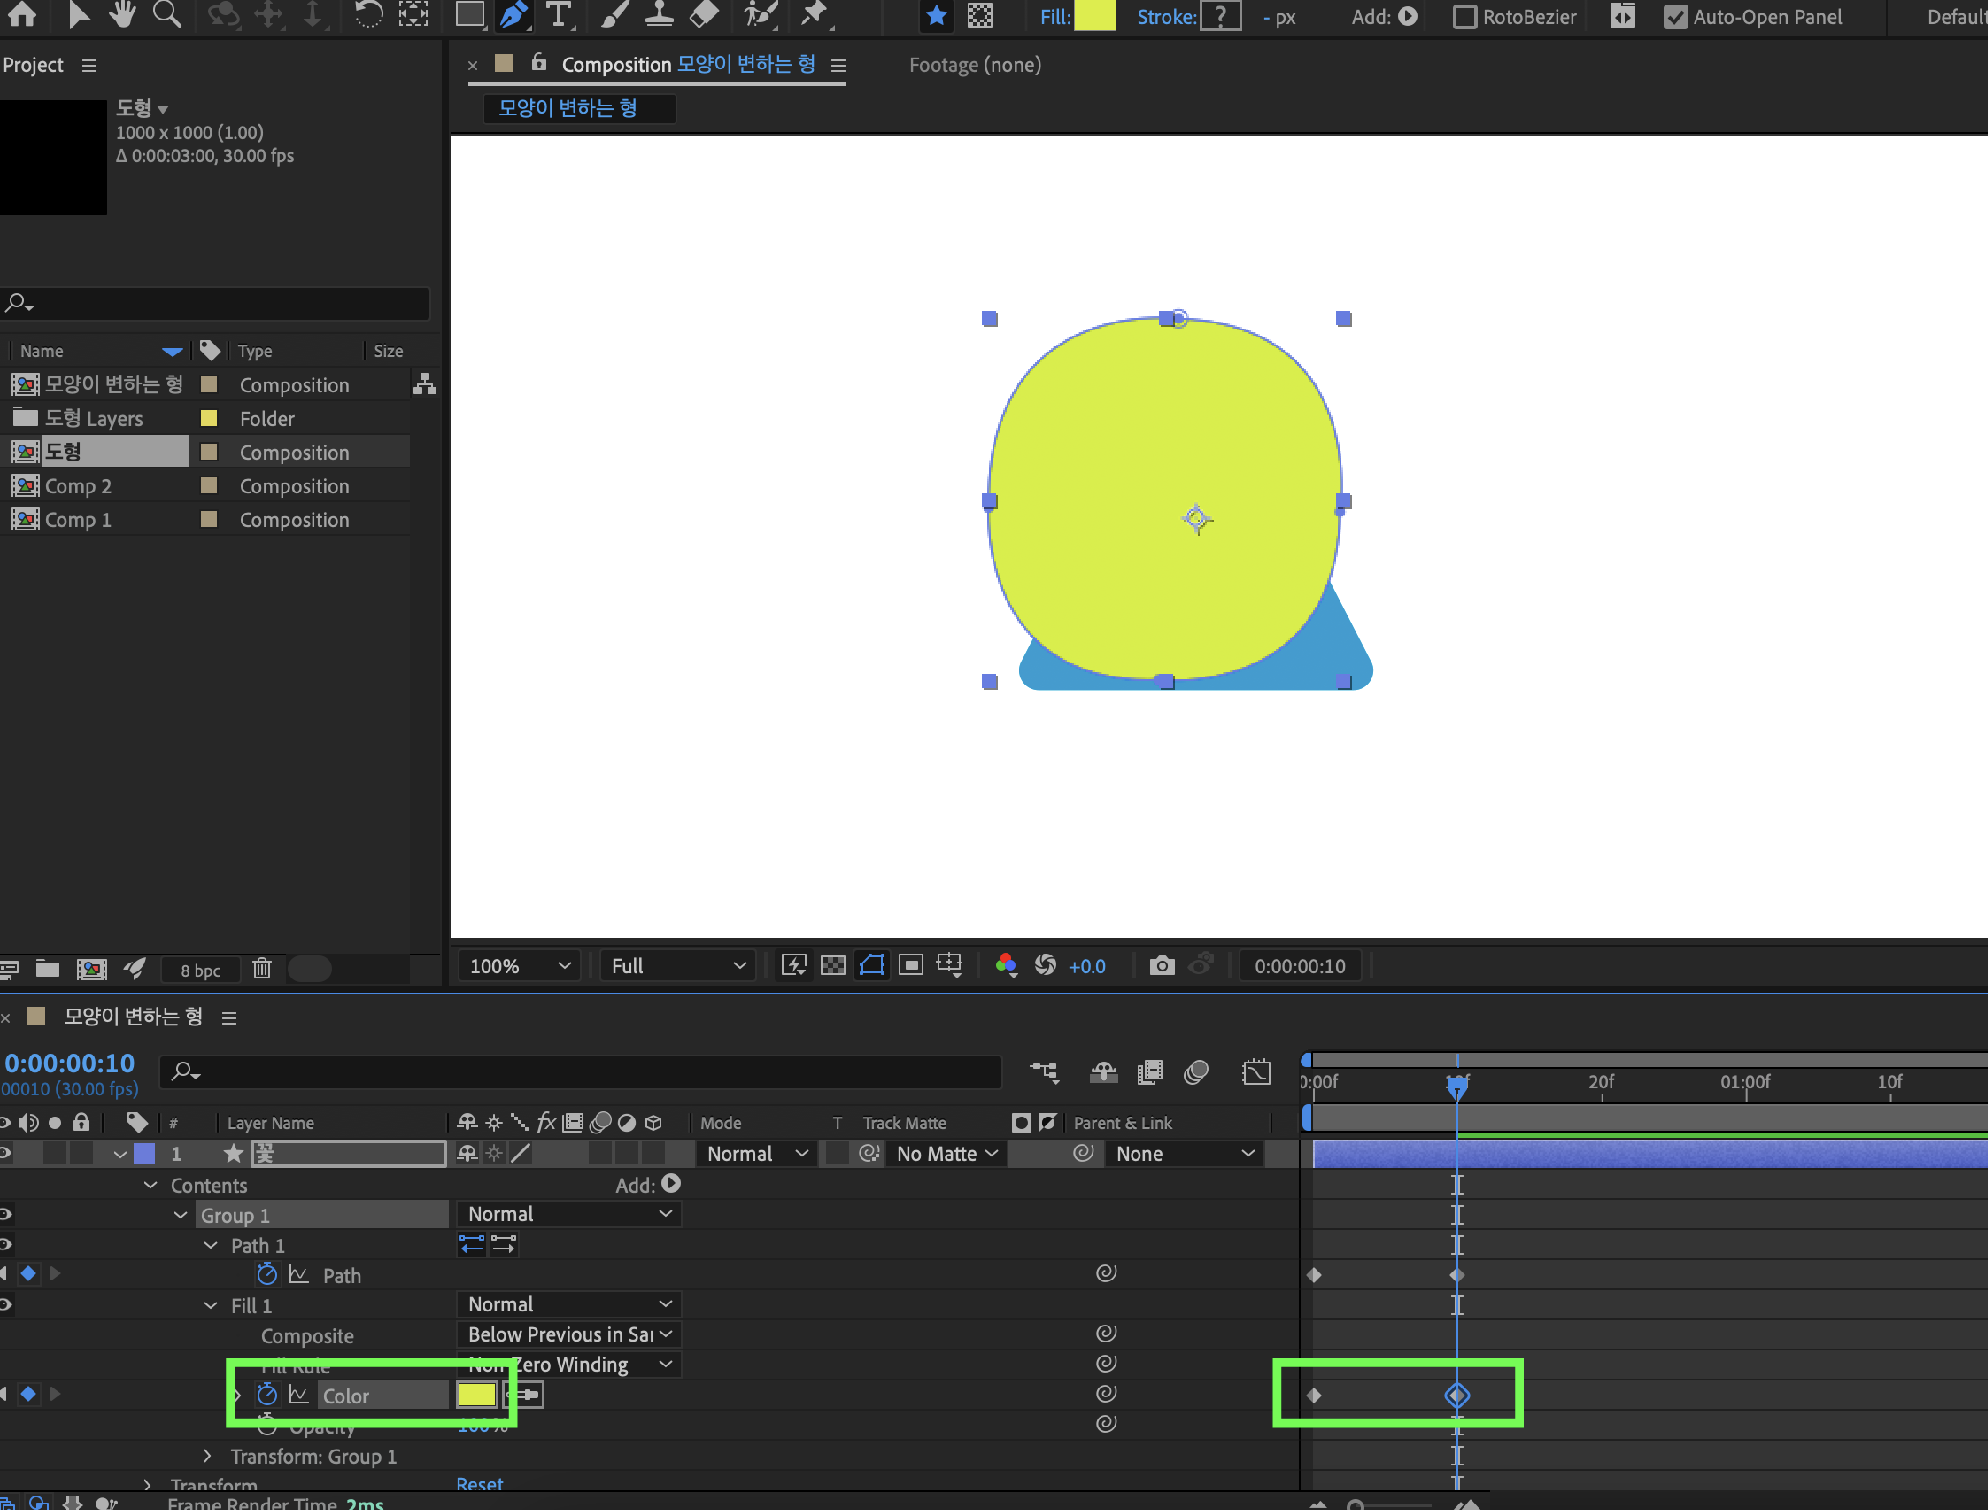1988x1510 pixels.
Task: Toggle the shy layers hide switch
Action: tap(1103, 1072)
